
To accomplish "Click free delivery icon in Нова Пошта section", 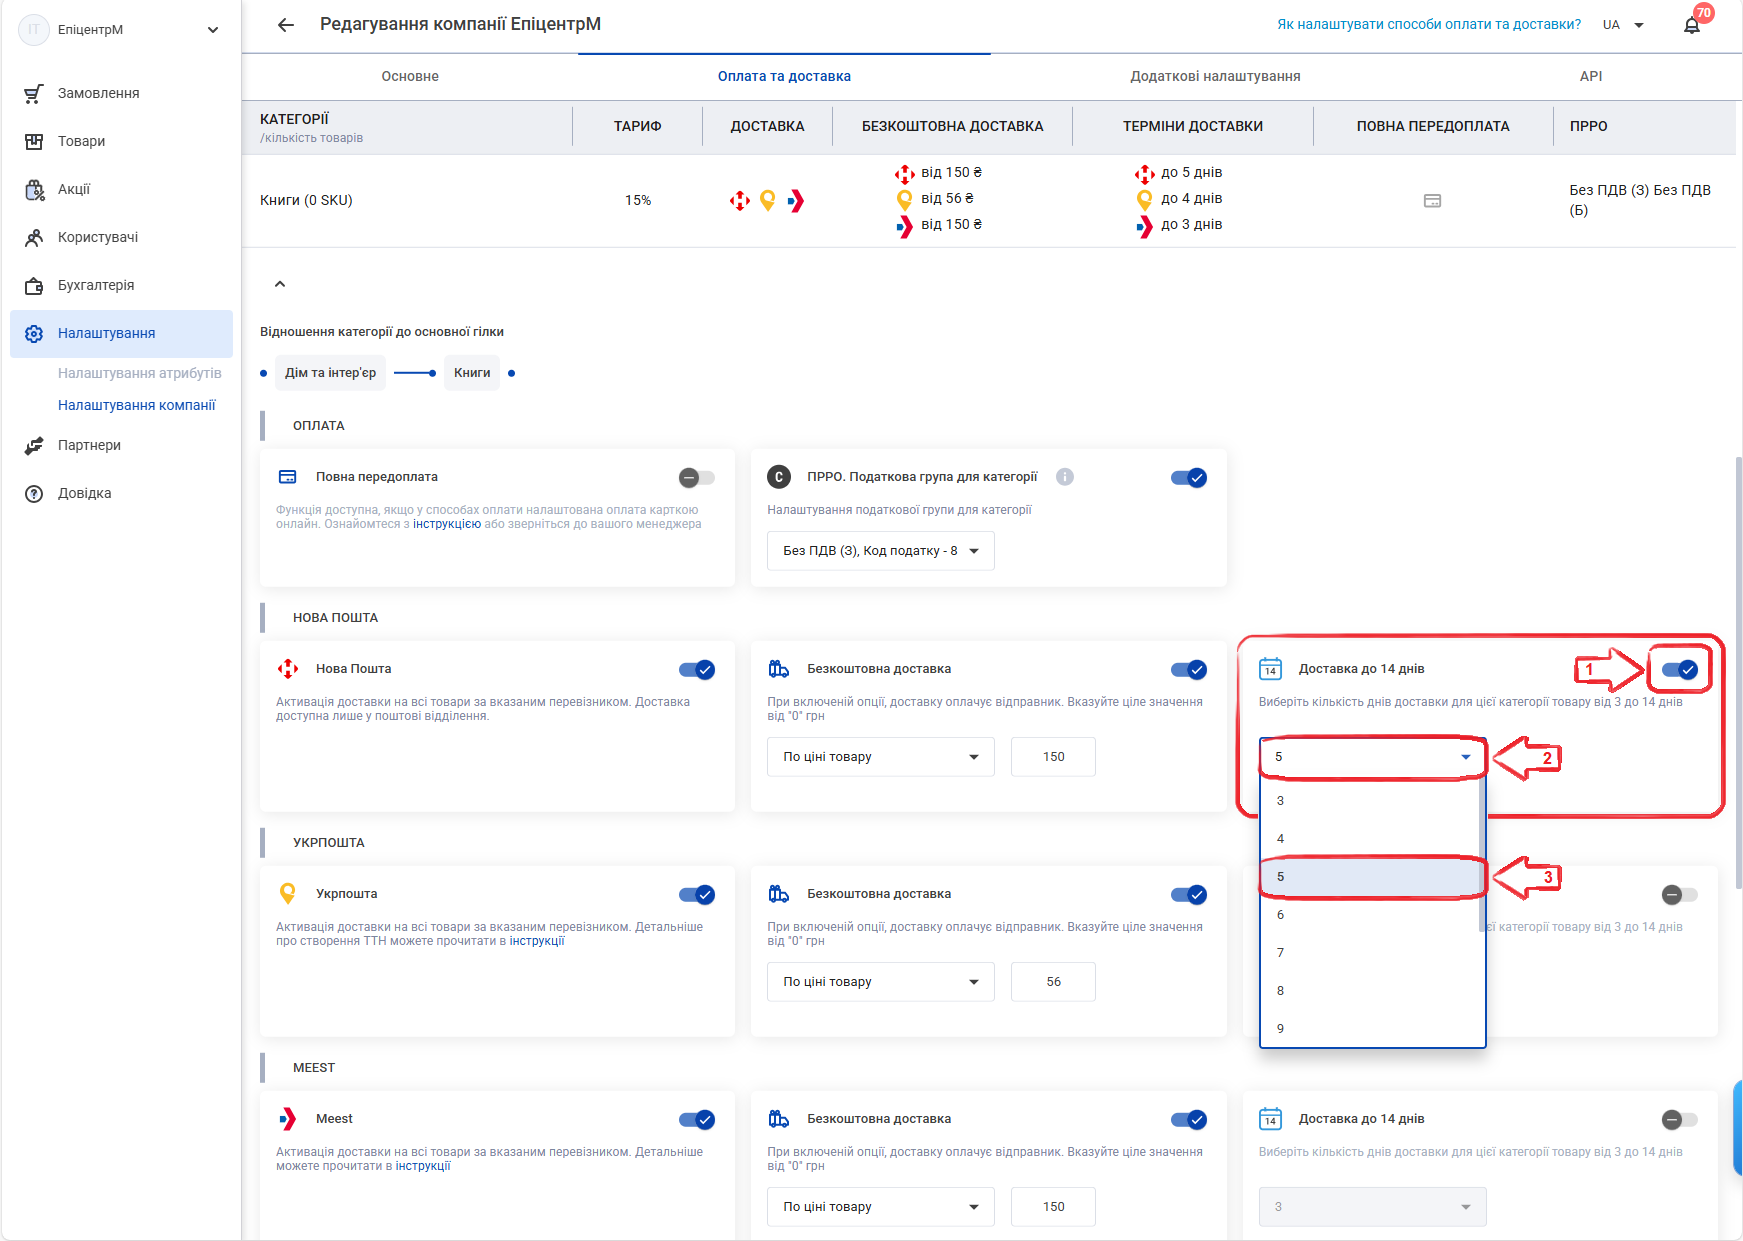I will coord(779,669).
